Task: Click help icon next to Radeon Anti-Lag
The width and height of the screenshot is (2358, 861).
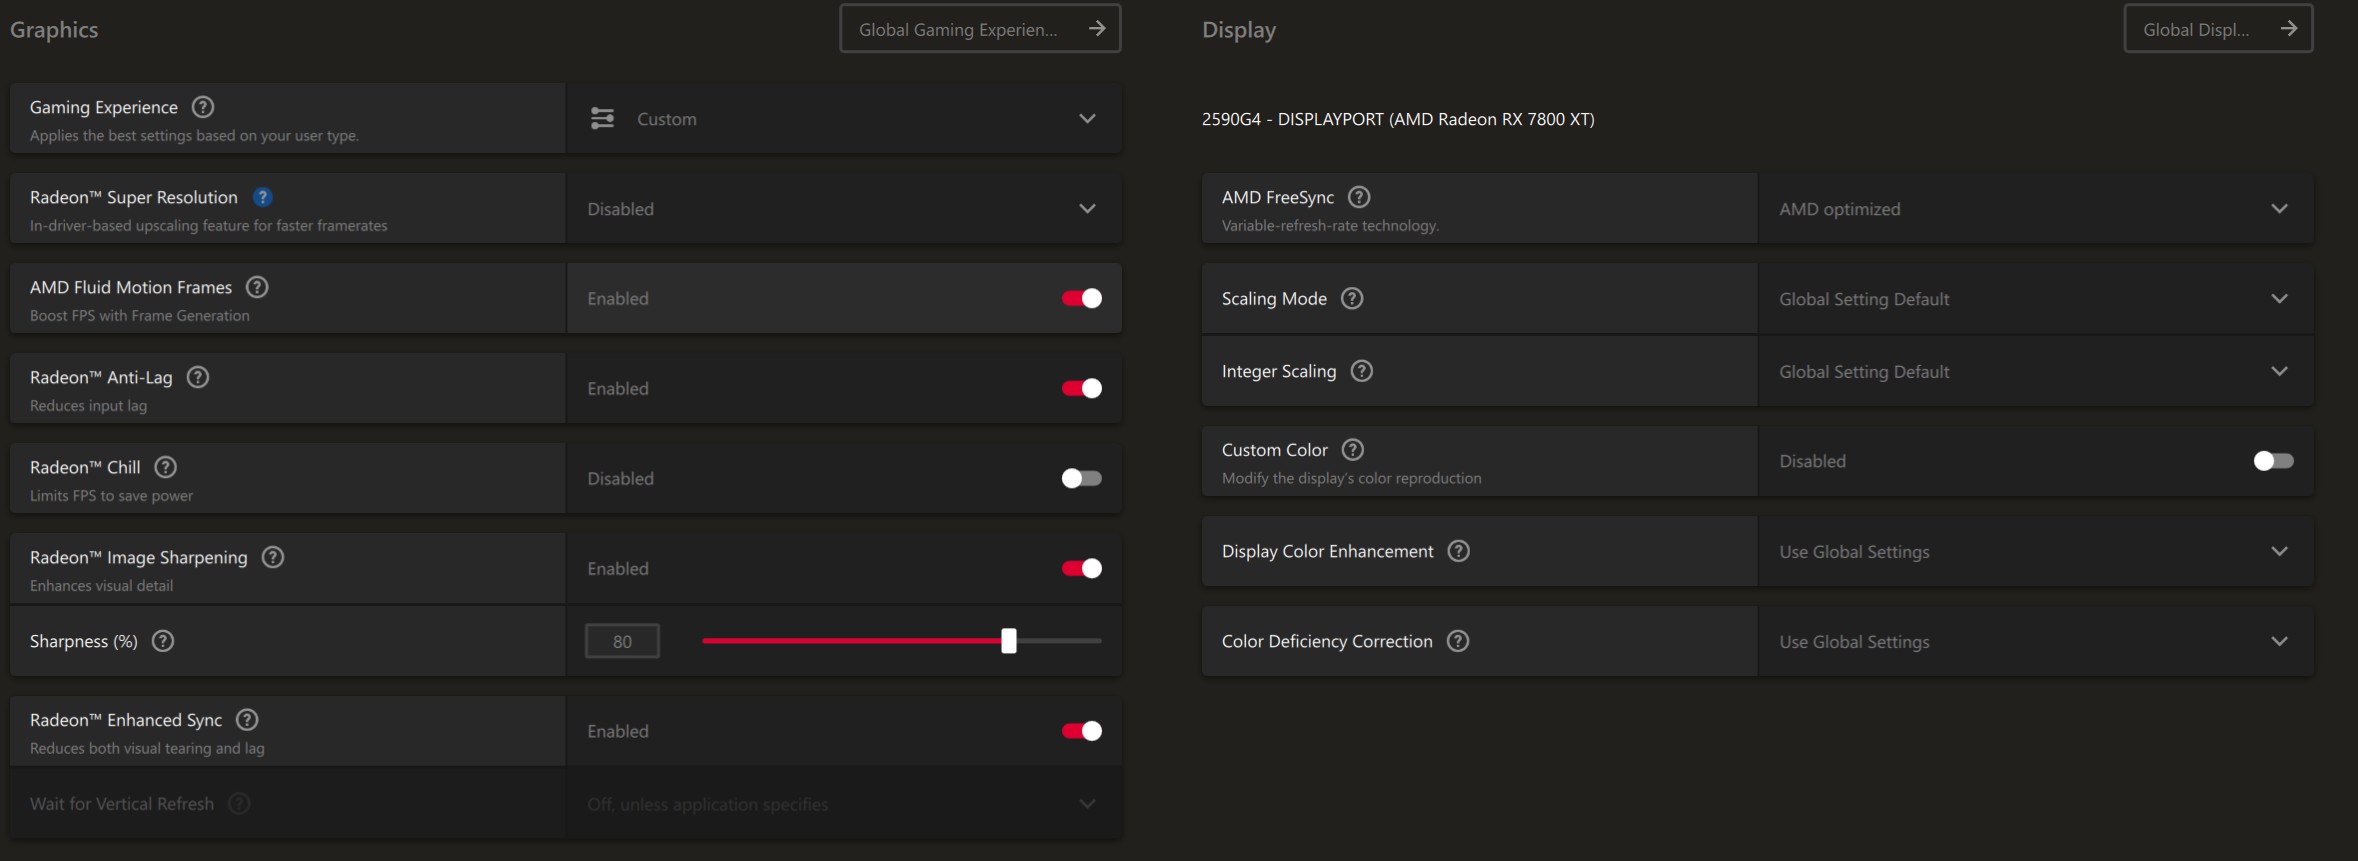Action: [198, 377]
